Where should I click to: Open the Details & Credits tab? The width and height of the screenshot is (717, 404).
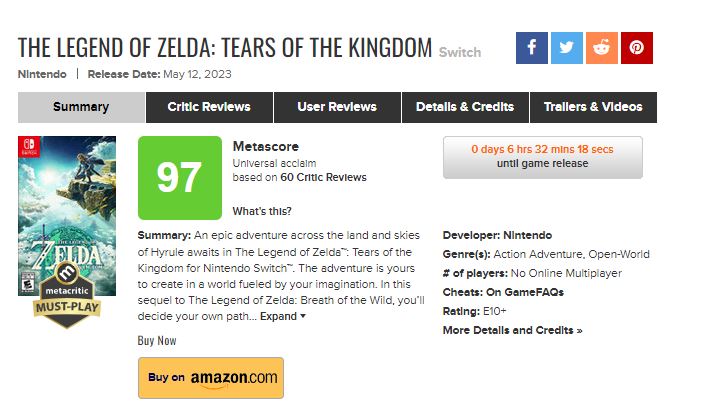(465, 107)
